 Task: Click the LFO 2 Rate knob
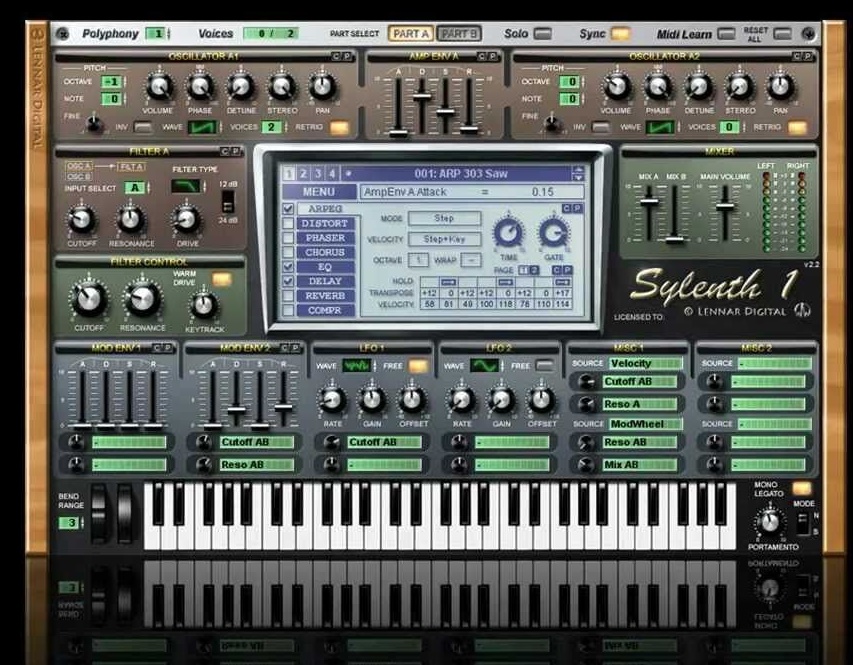pyautogui.click(x=461, y=401)
